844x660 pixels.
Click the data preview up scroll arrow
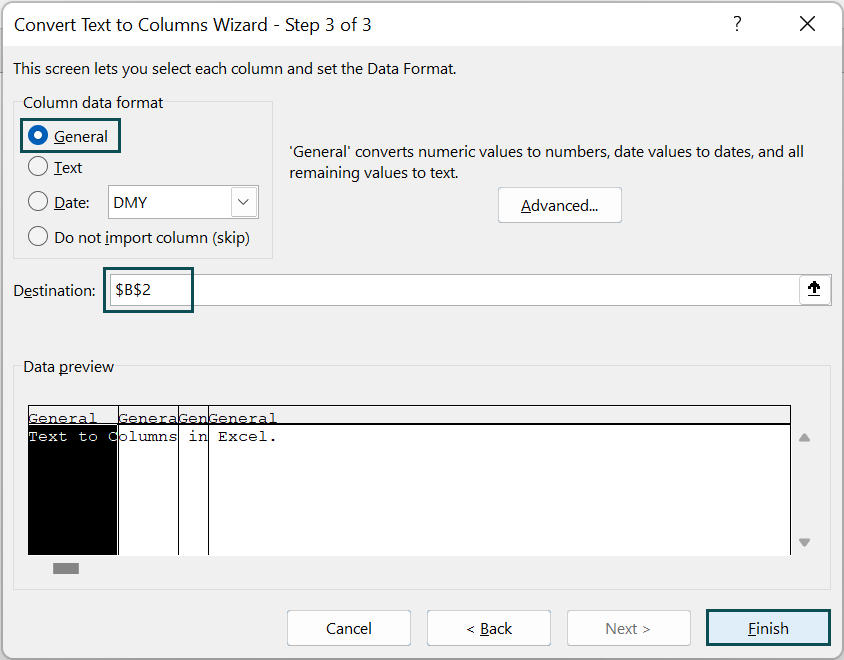[804, 438]
